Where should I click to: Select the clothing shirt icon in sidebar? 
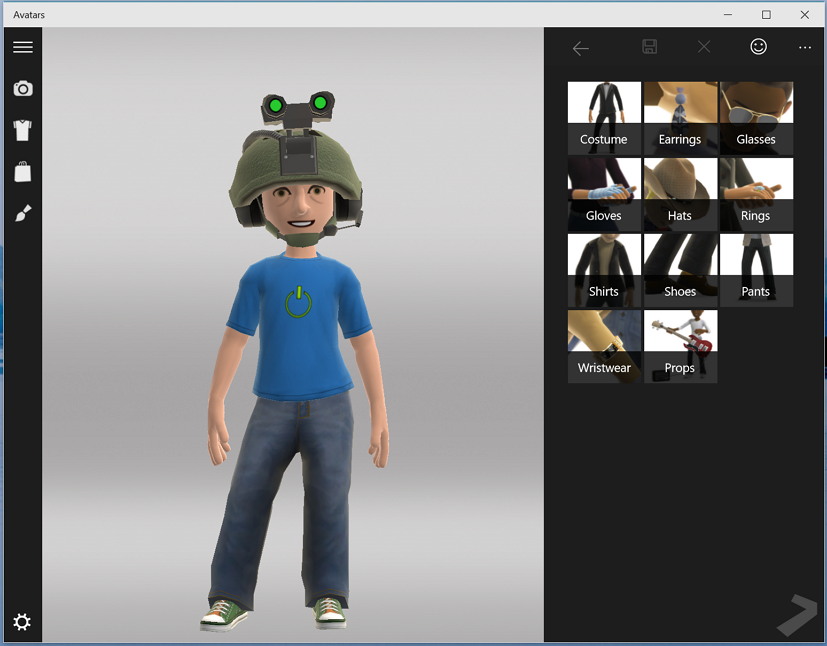[x=22, y=130]
